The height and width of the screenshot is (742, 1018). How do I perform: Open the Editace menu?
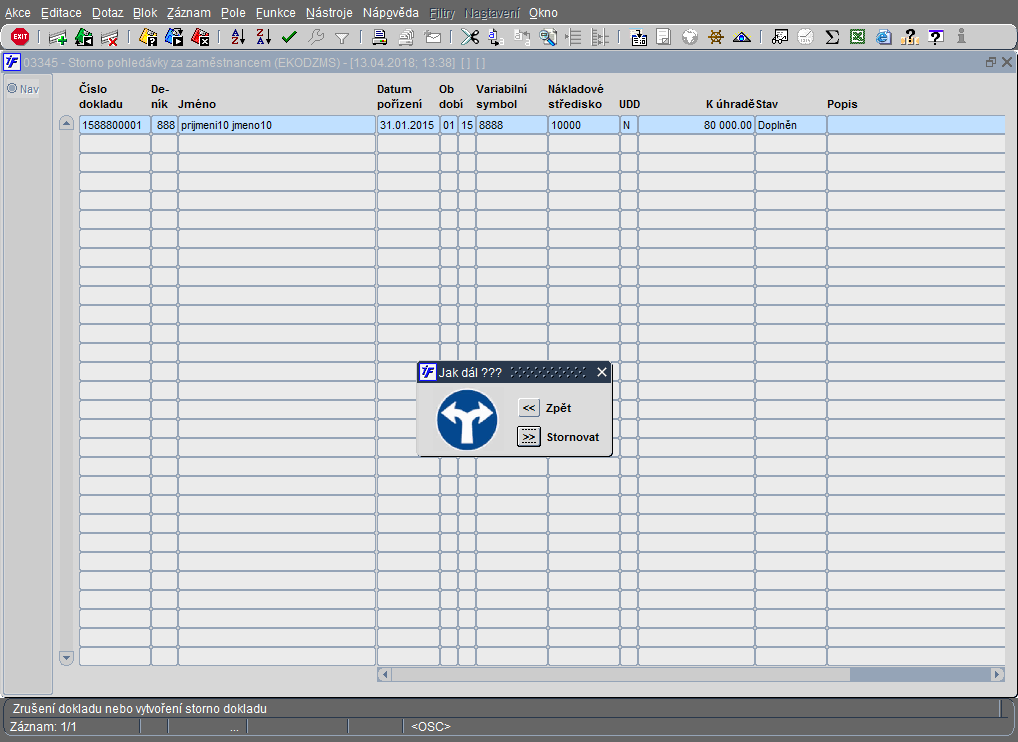click(61, 13)
